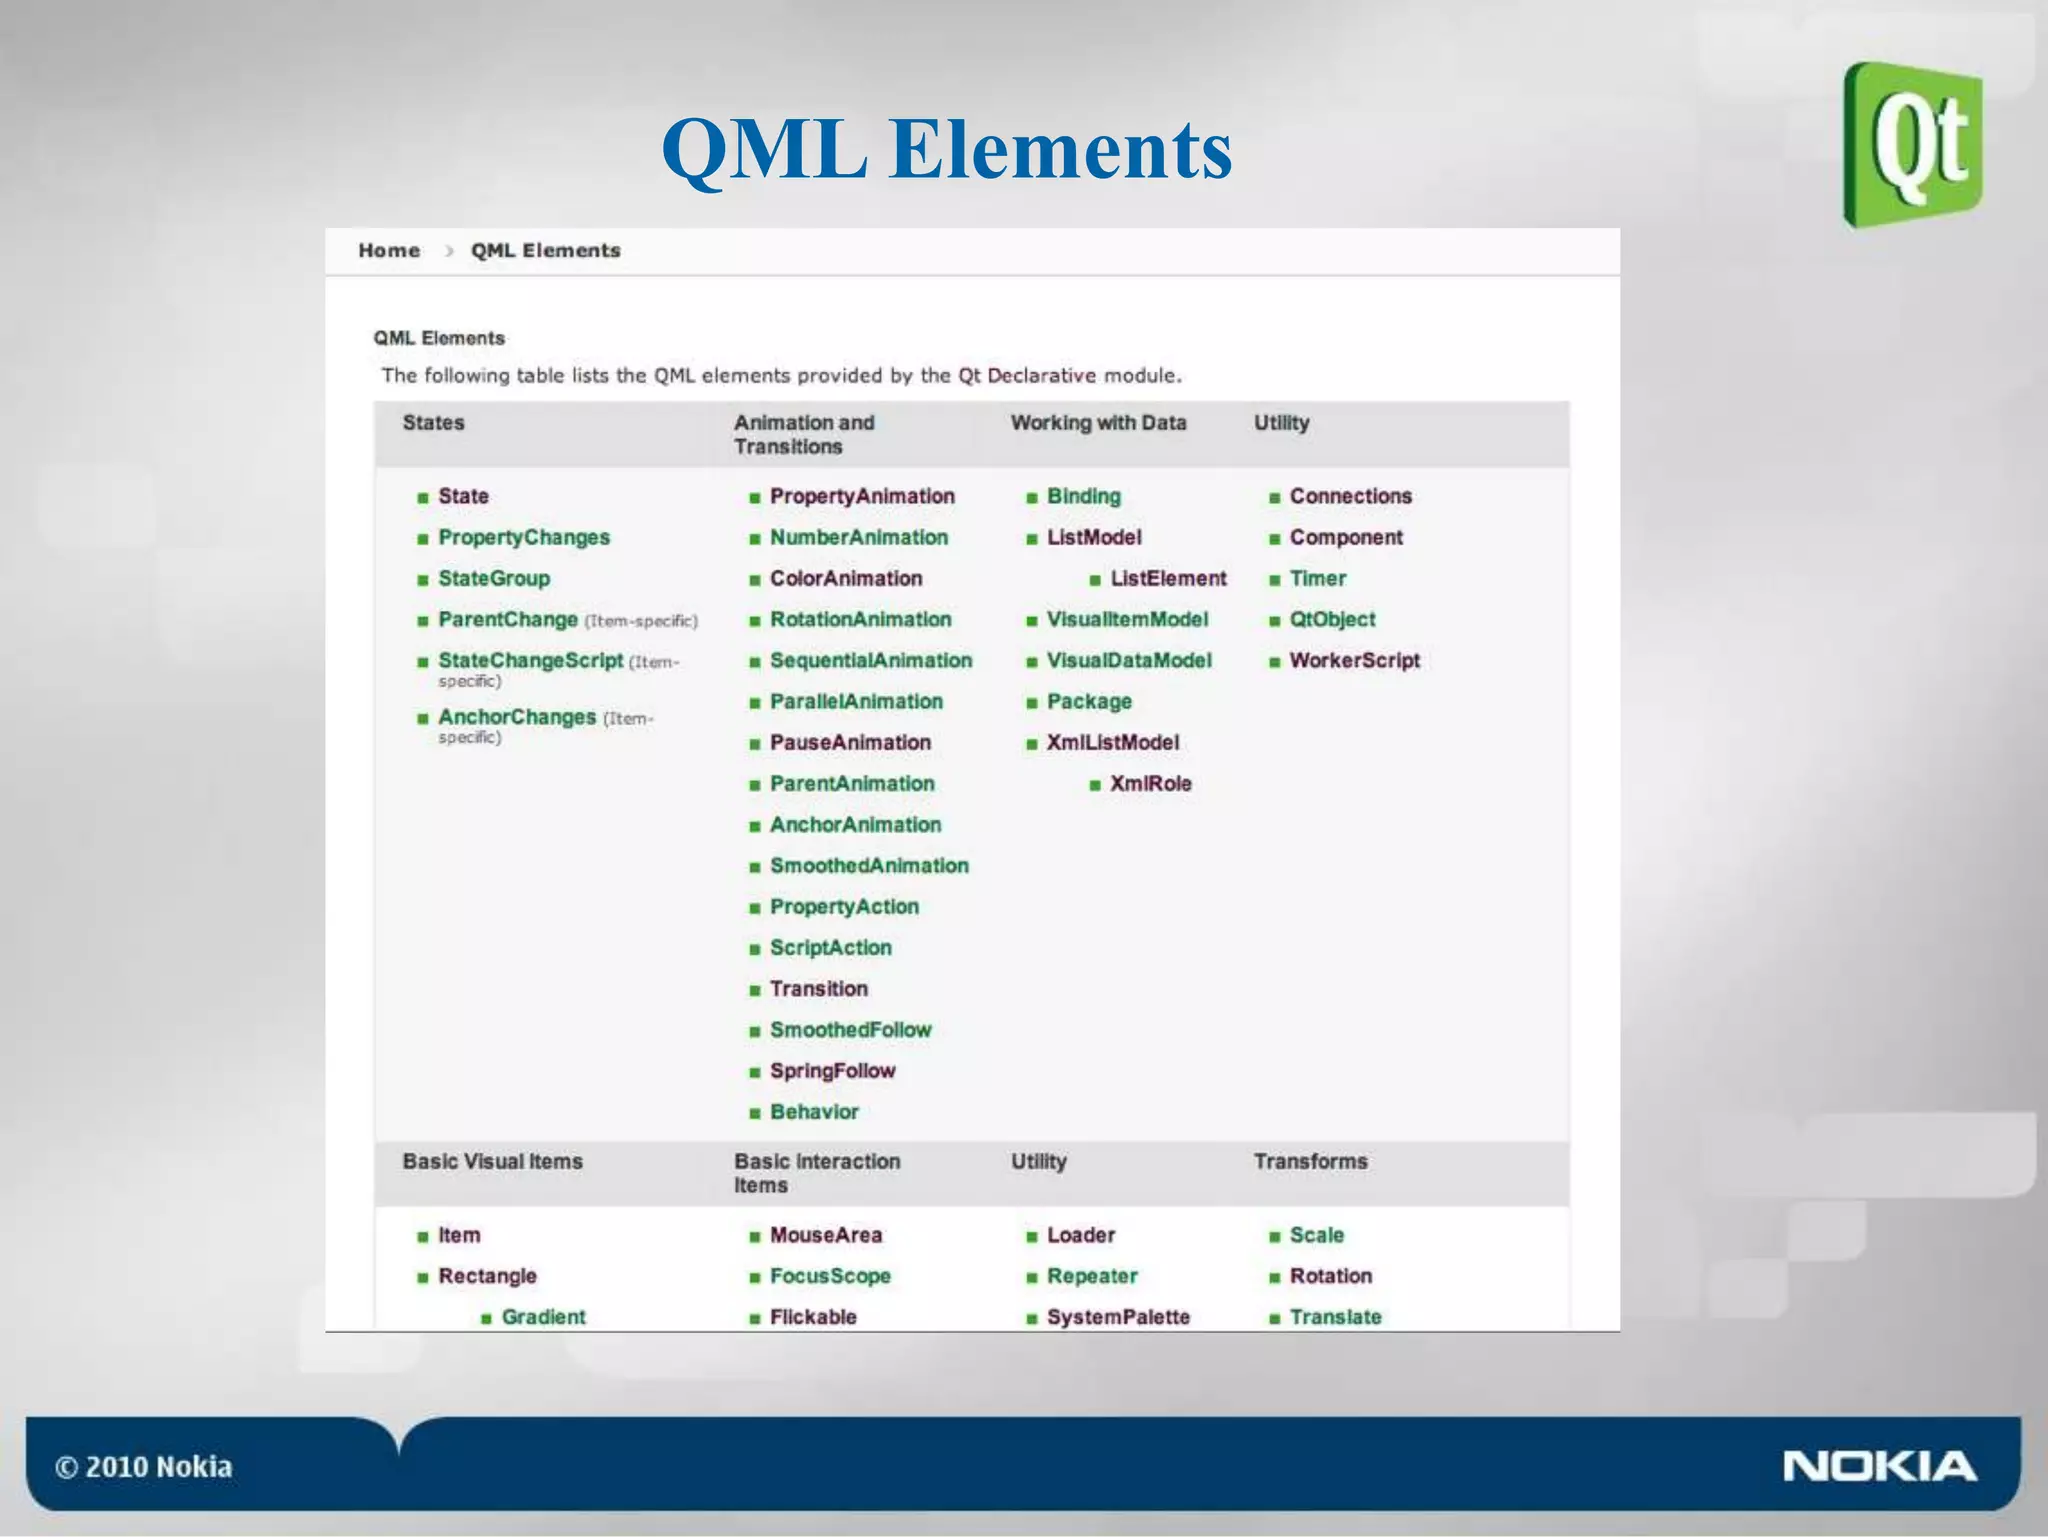Select the XmlRole sub-item link
Image resolution: width=2048 pixels, height=1537 pixels.
pyautogui.click(x=1151, y=783)
